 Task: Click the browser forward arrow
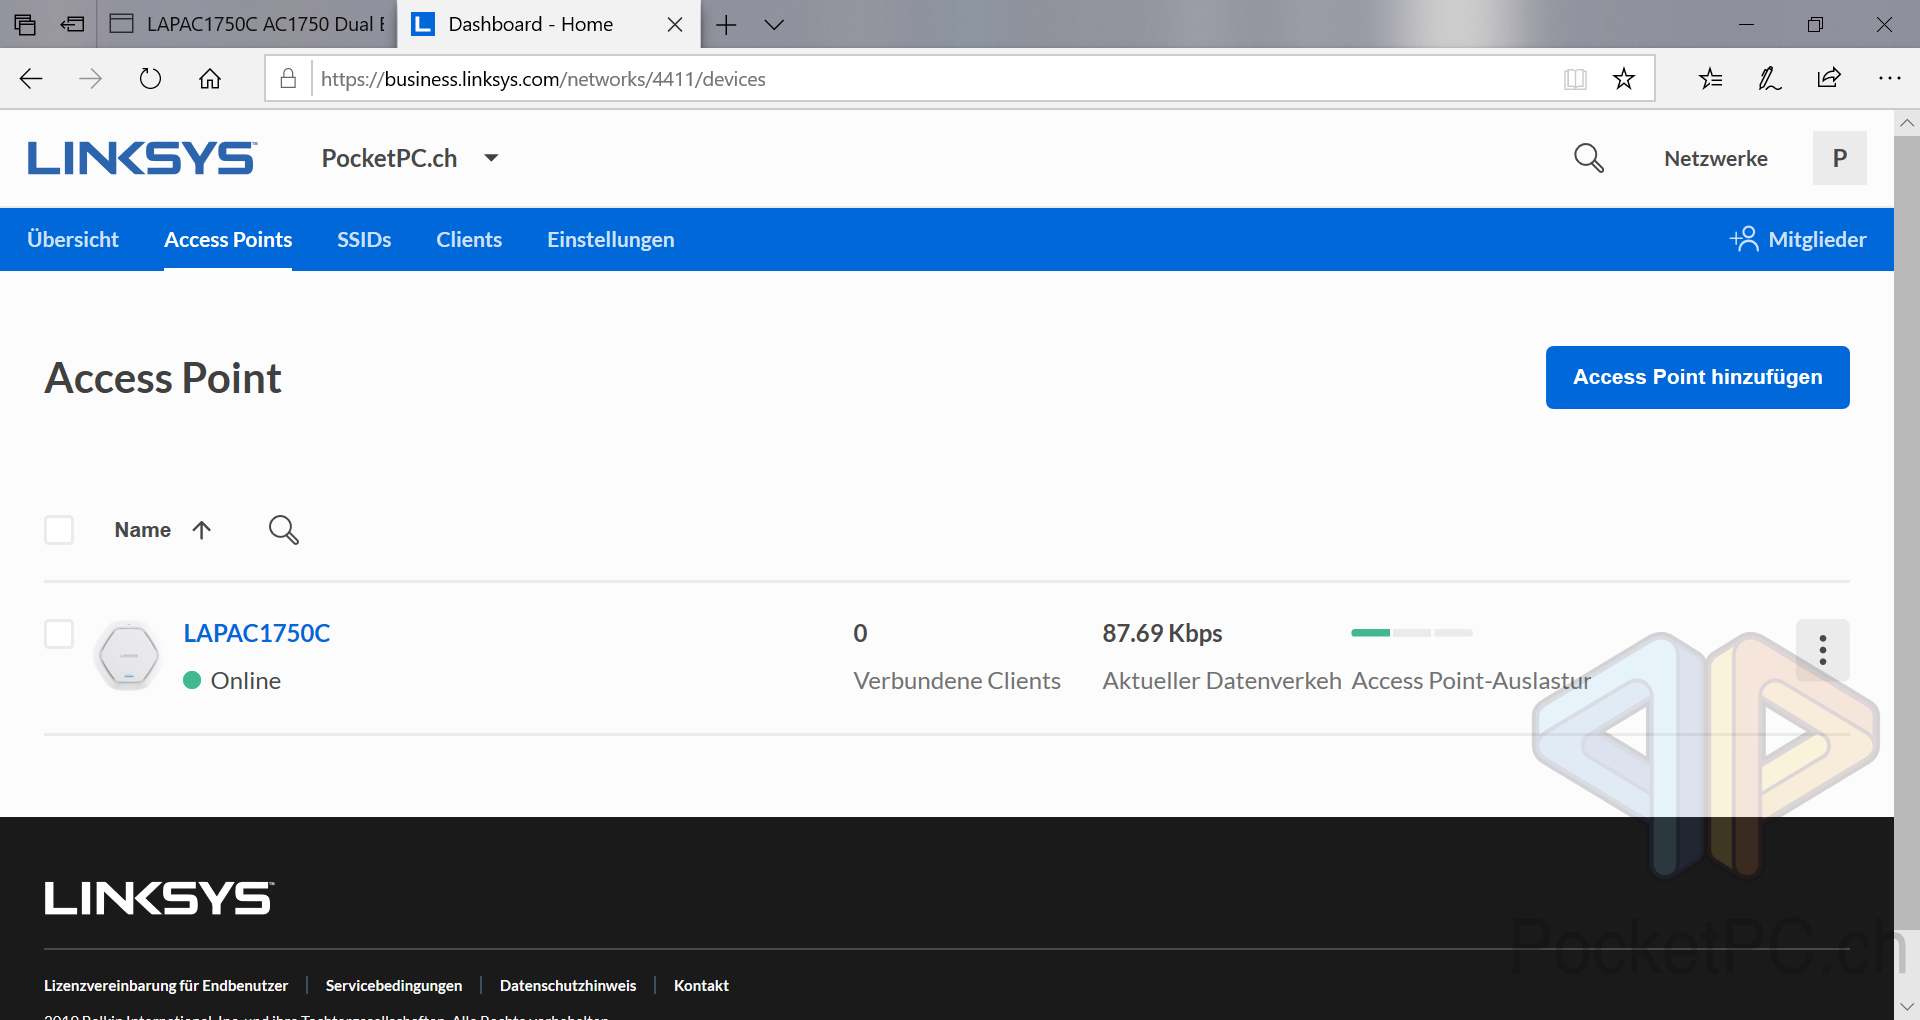tap(90, 79)
